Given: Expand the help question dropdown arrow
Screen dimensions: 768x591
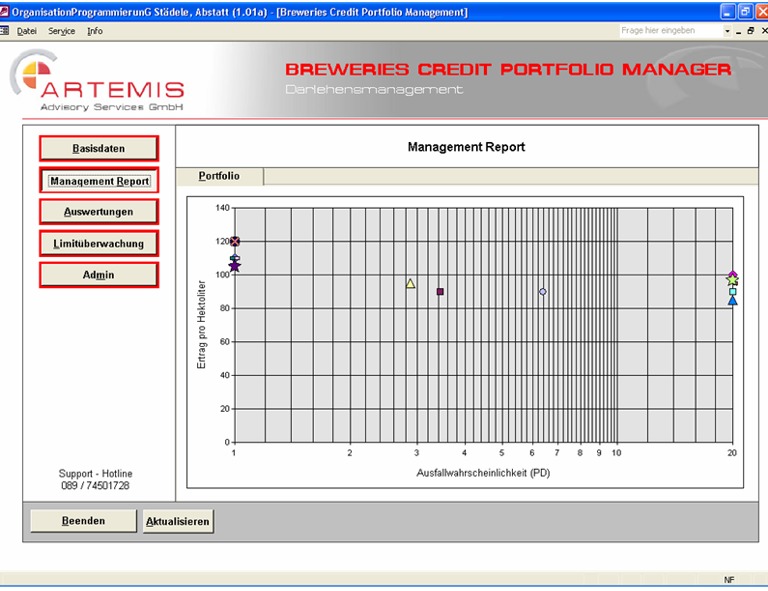Looking at the screenshot, I should (x=727, y=31).
